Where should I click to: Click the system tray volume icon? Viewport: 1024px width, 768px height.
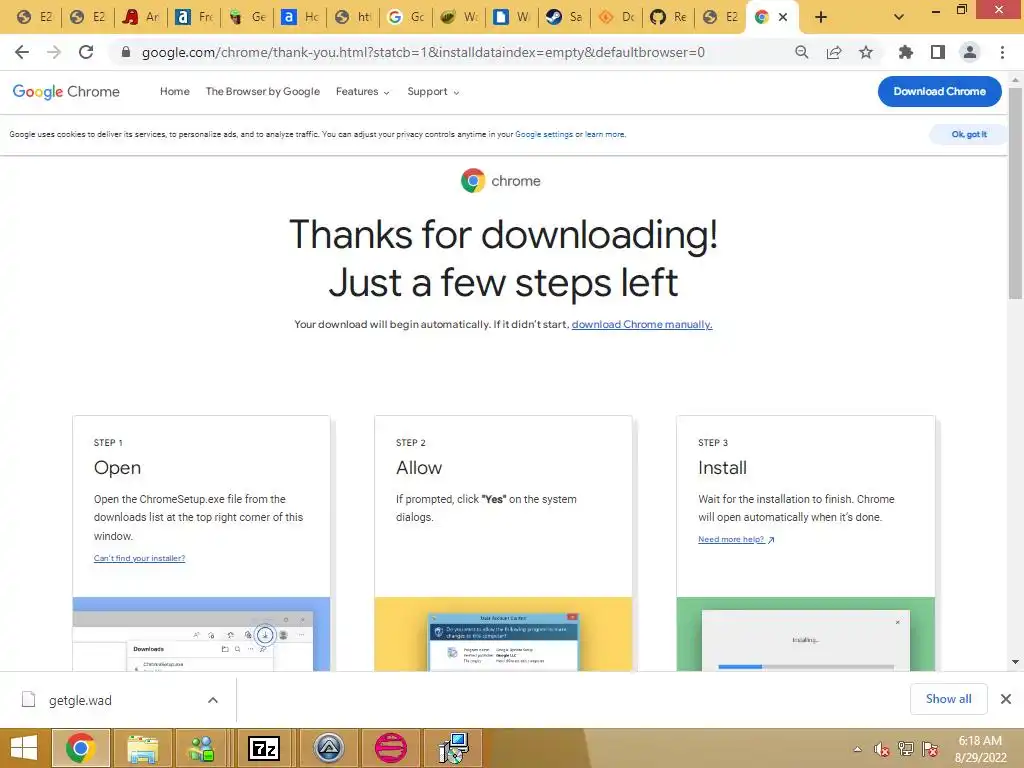point(882,749)
